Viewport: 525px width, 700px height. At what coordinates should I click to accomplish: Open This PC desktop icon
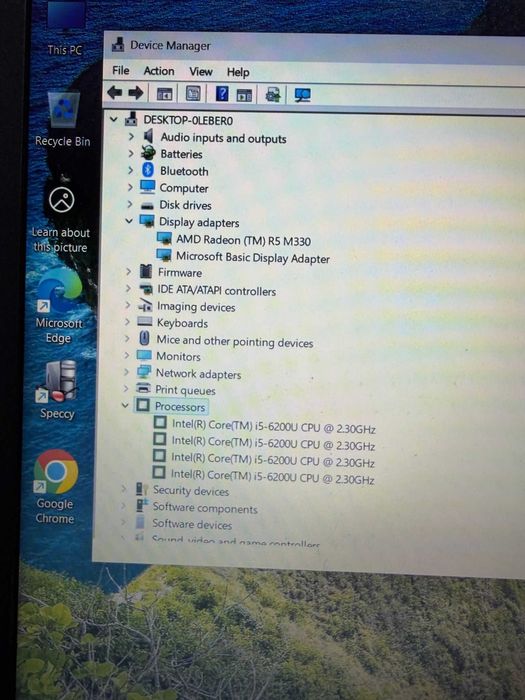coord(65,29)
